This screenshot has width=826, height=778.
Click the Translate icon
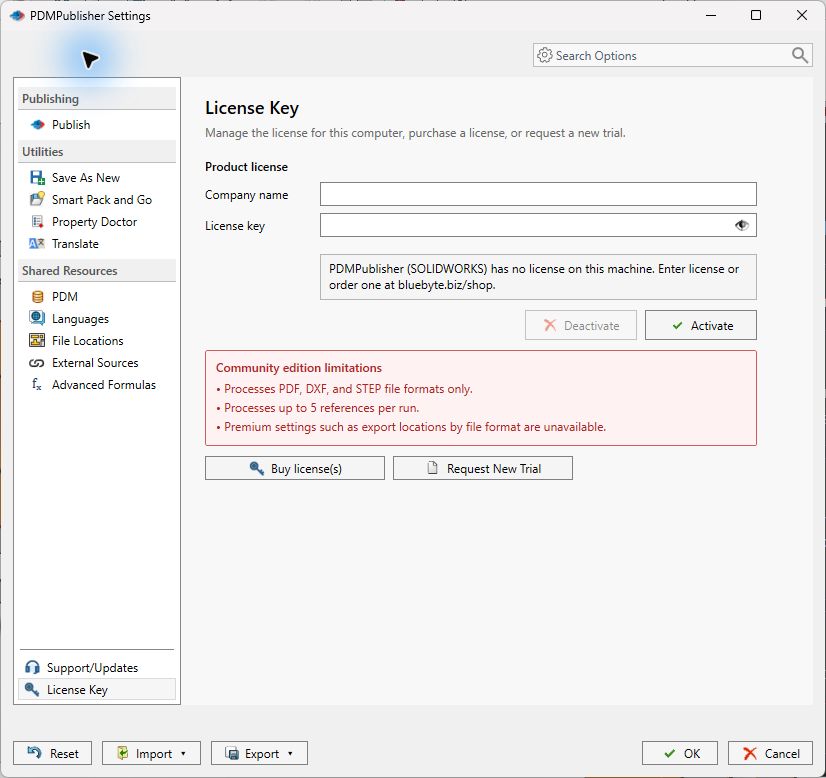tap(37, 243)
